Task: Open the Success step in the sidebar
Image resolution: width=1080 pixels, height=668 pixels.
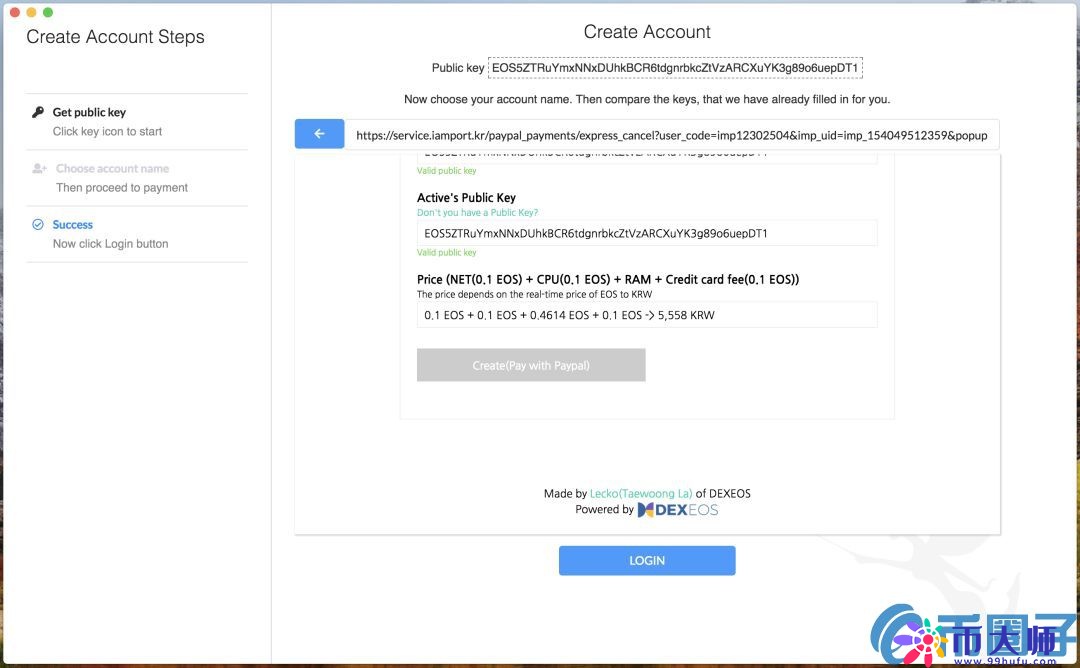Action: point(73,225)
